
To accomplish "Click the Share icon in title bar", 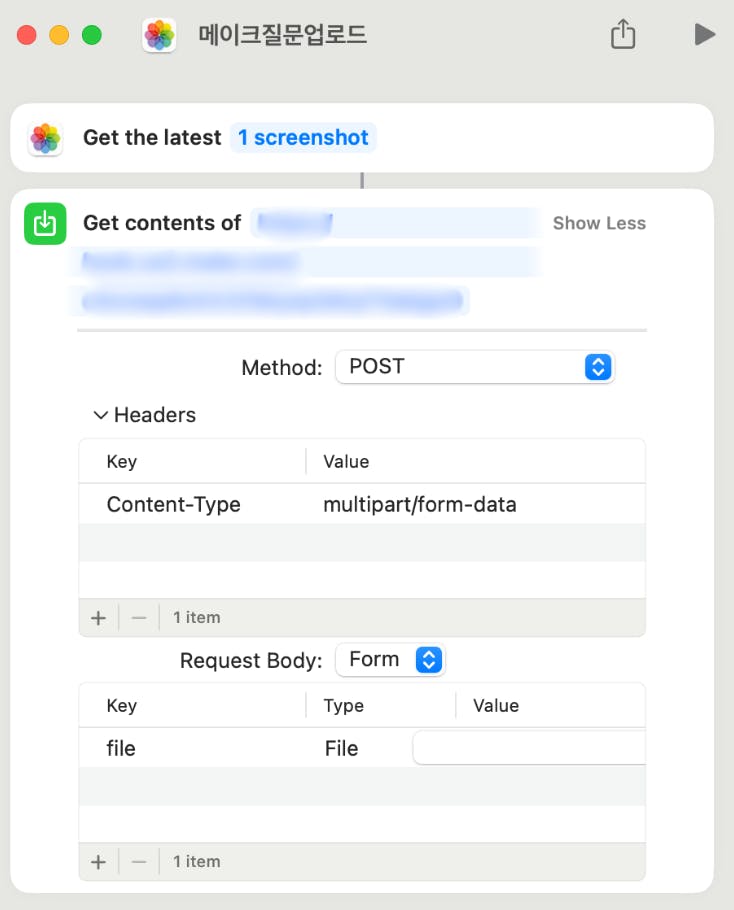I will (x=623, y=35).
